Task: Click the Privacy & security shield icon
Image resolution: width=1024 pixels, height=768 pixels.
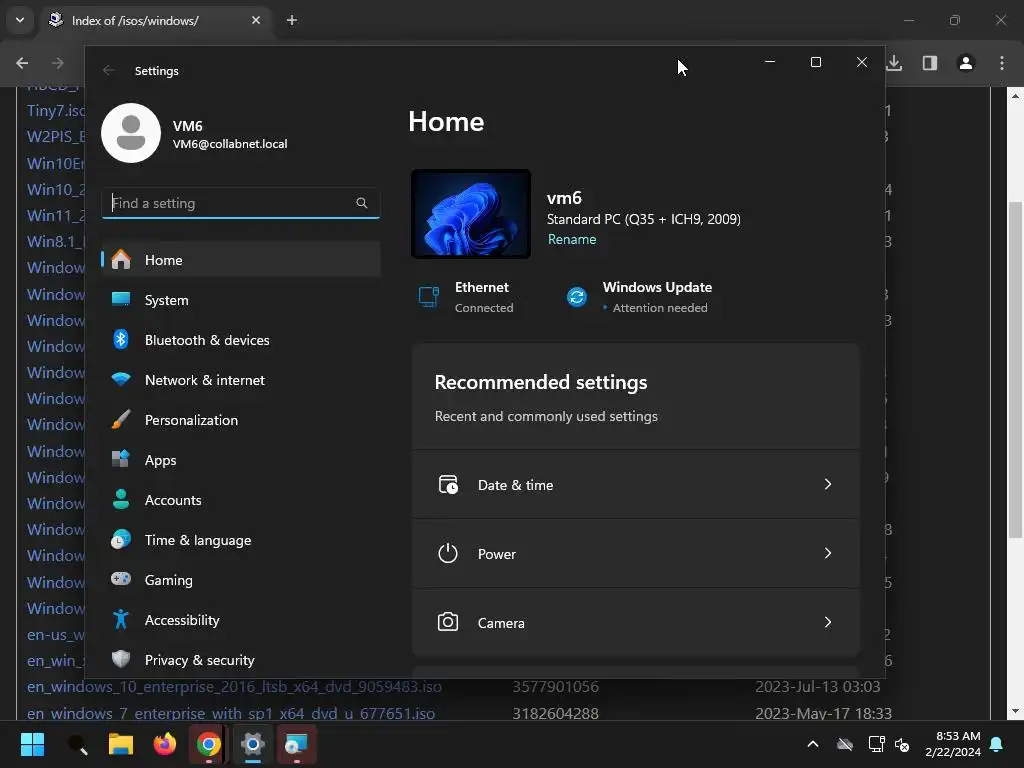Action: click(121, 659)
